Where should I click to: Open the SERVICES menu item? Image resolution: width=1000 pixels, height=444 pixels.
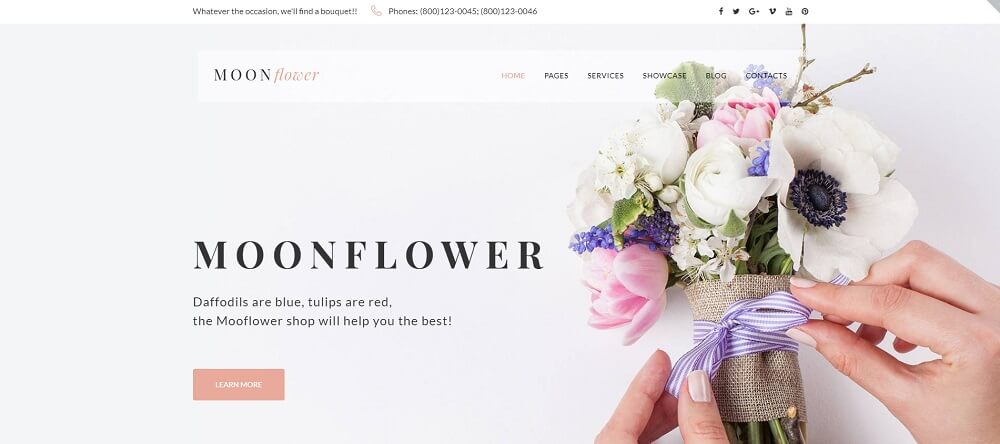point(605,75)
